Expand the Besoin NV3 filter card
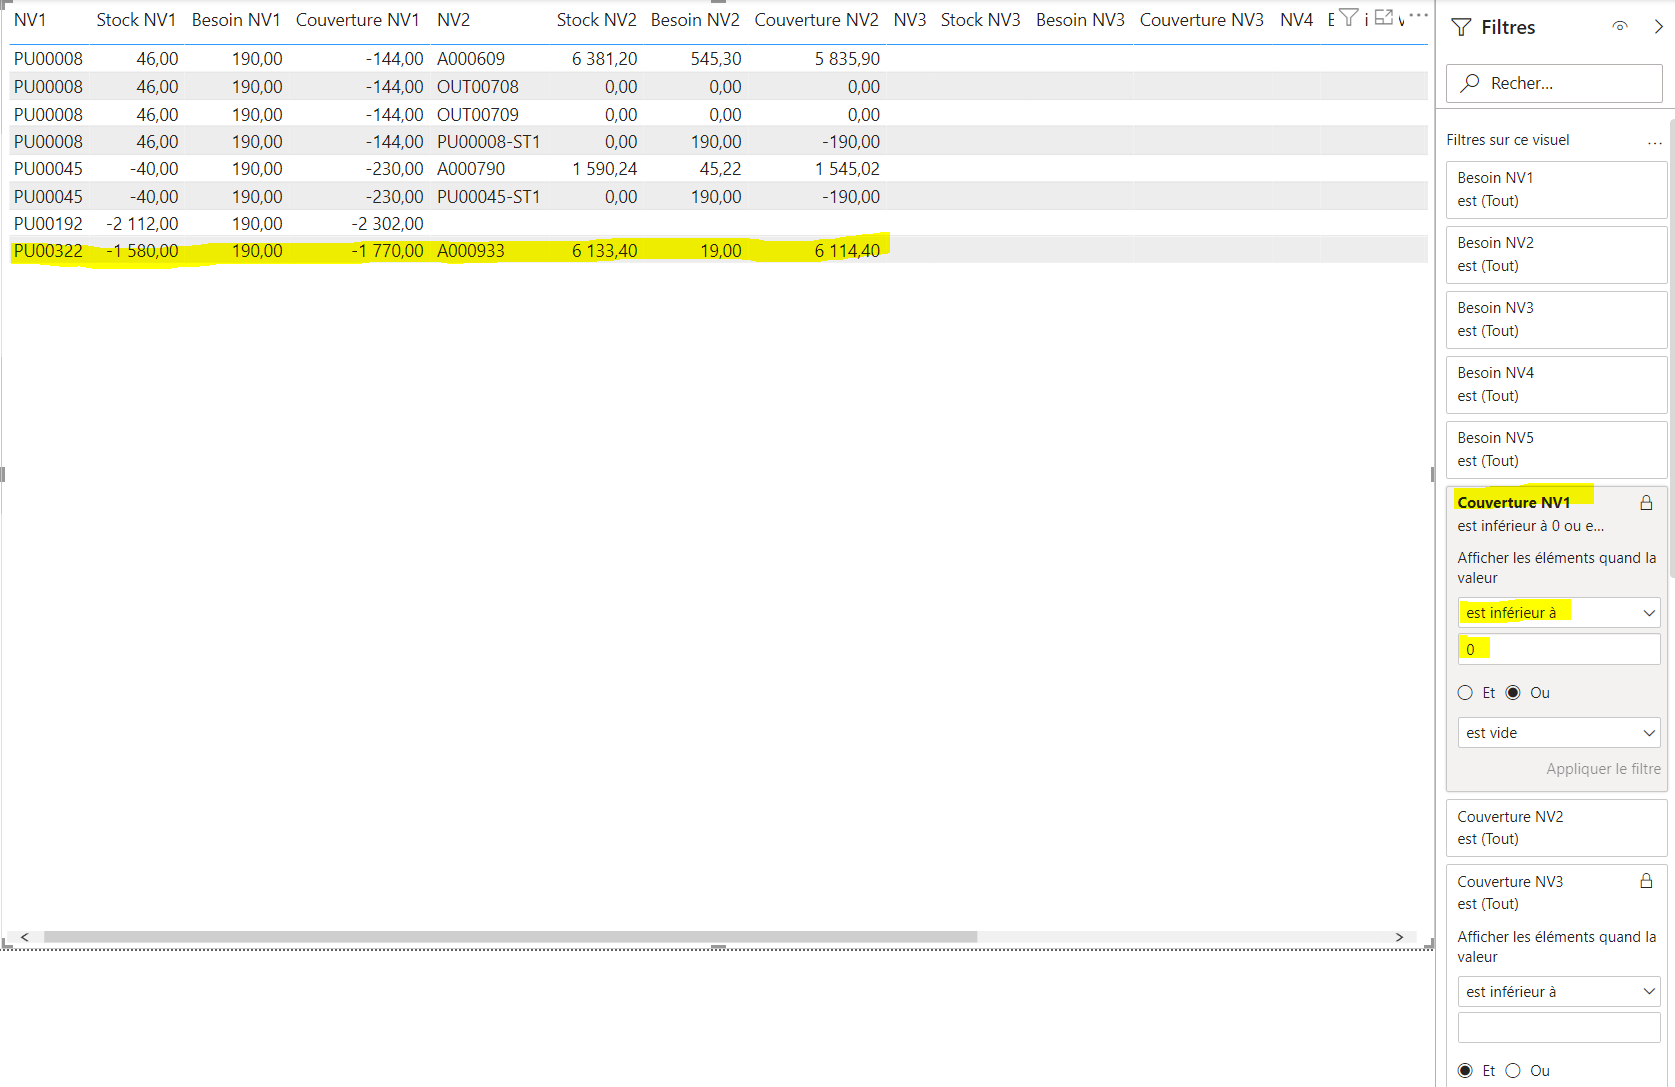This screenshot has width=1675, height=1087. pos(1556,319)
